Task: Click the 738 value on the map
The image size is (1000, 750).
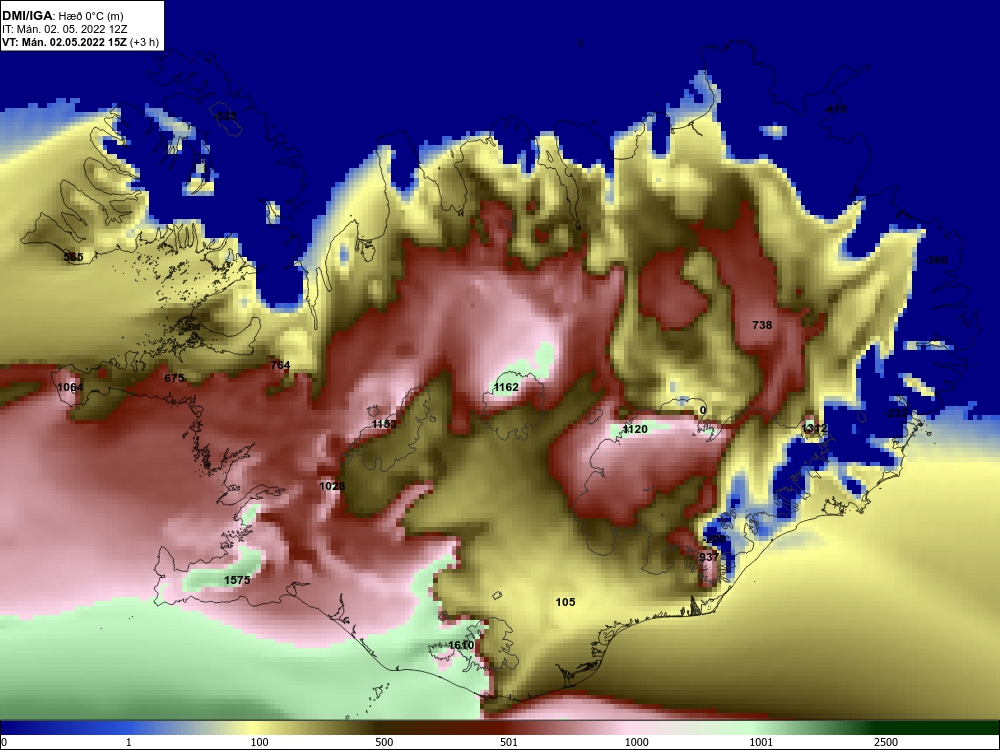Action: tap(762, 325)
